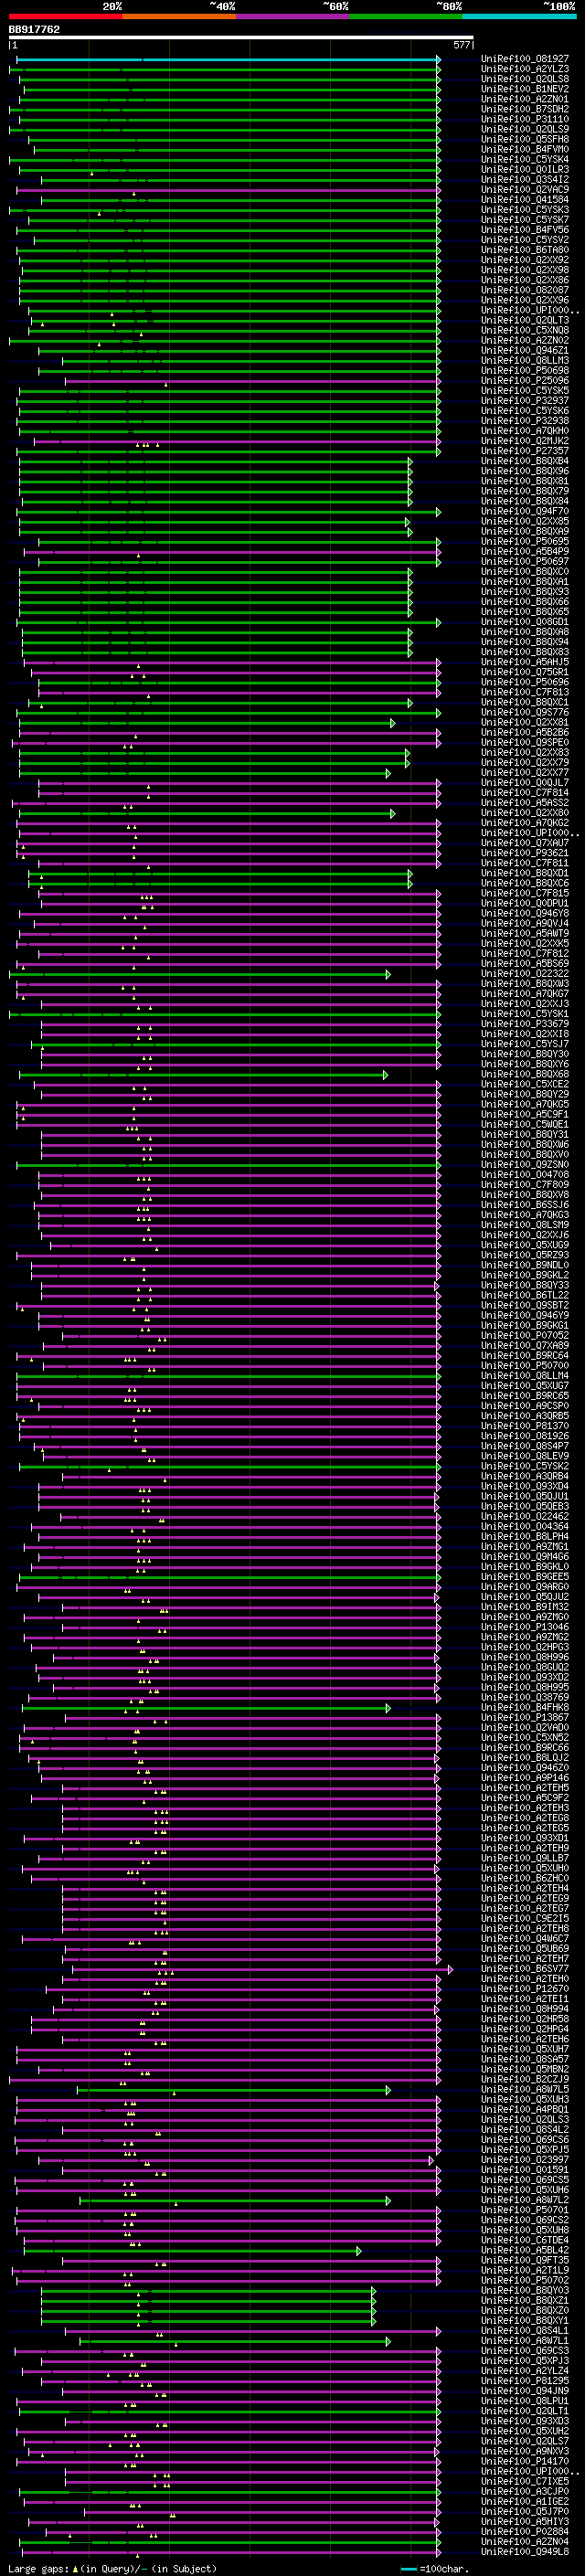Viewport: 585px width, 2576px height.
Task: Click label UniRef100_A7QKH0
Action: (525, 431)
